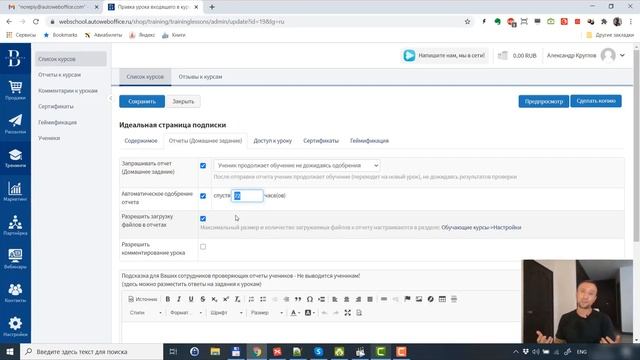The width and height of the screenshot is (640, 360).
Task: Click the Сохранить button
Action: coord(142,101)
